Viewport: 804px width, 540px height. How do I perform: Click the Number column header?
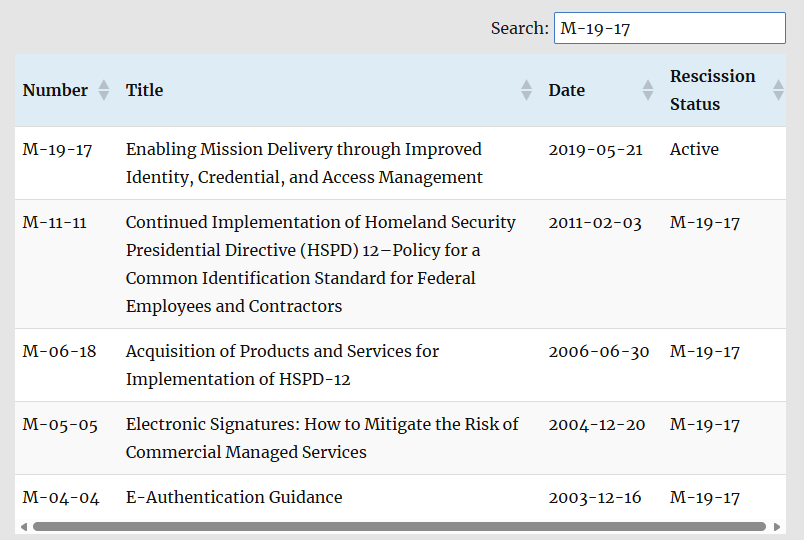[x=55, y=90]
